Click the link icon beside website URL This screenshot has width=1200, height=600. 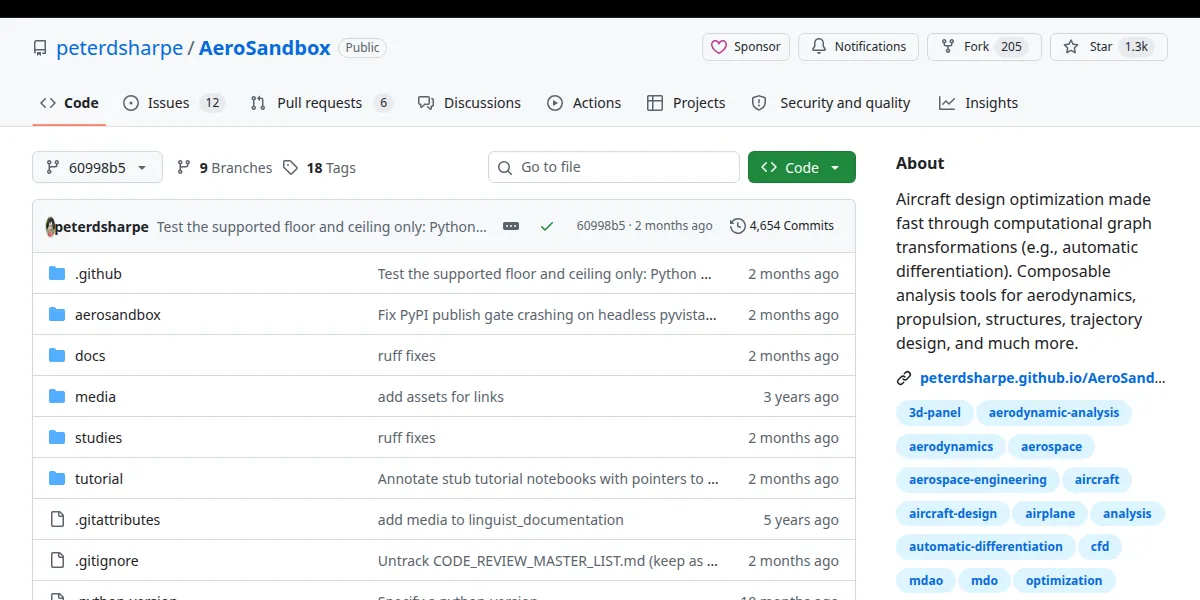pos(904,378)
